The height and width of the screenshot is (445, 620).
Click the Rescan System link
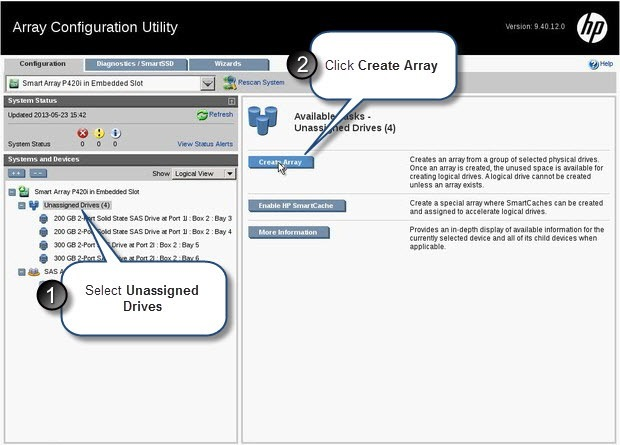(x=261, y=82)
